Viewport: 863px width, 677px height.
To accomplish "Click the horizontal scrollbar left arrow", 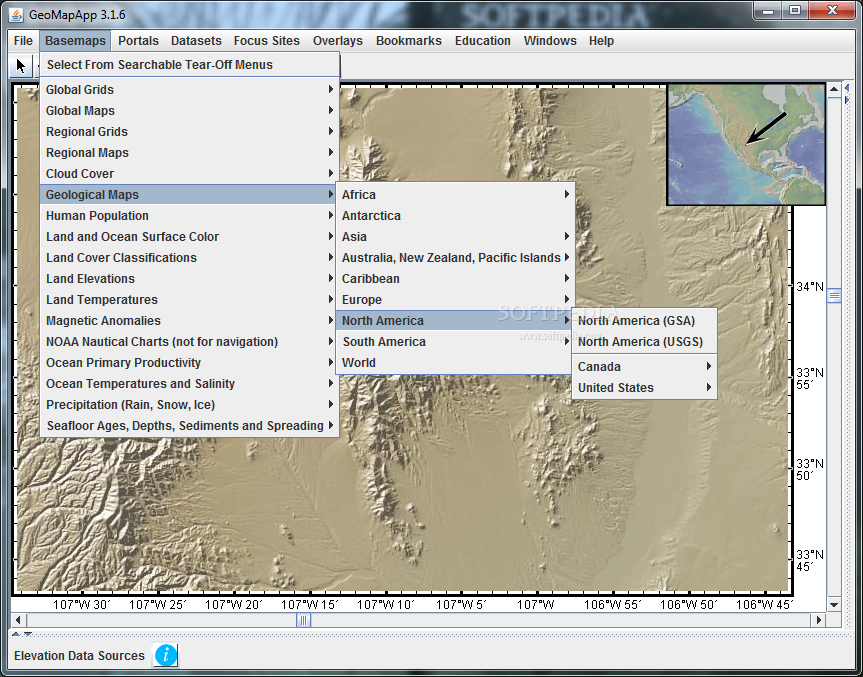I will 19,620.
